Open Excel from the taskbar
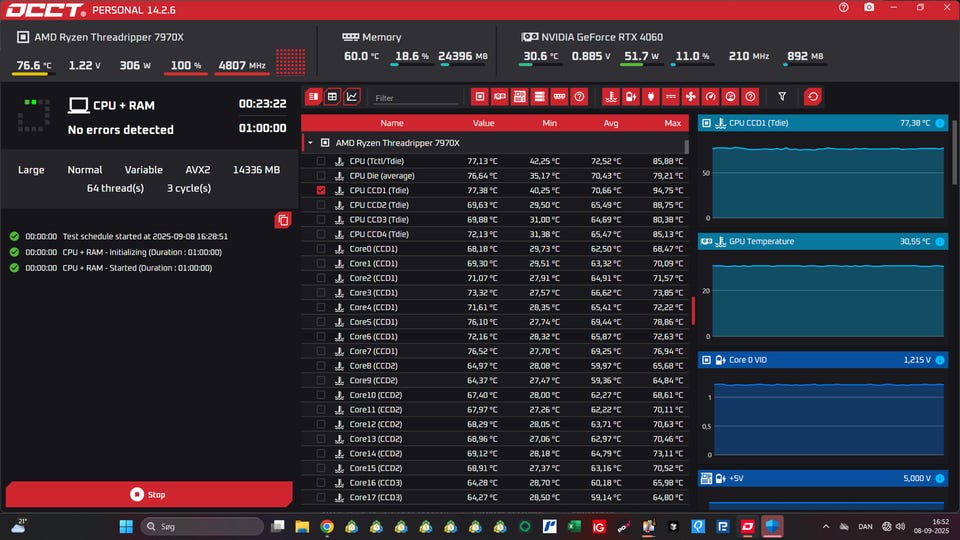The width and height of the screenshot is (960, 540). pyautogui.click(x=574, y=527)
